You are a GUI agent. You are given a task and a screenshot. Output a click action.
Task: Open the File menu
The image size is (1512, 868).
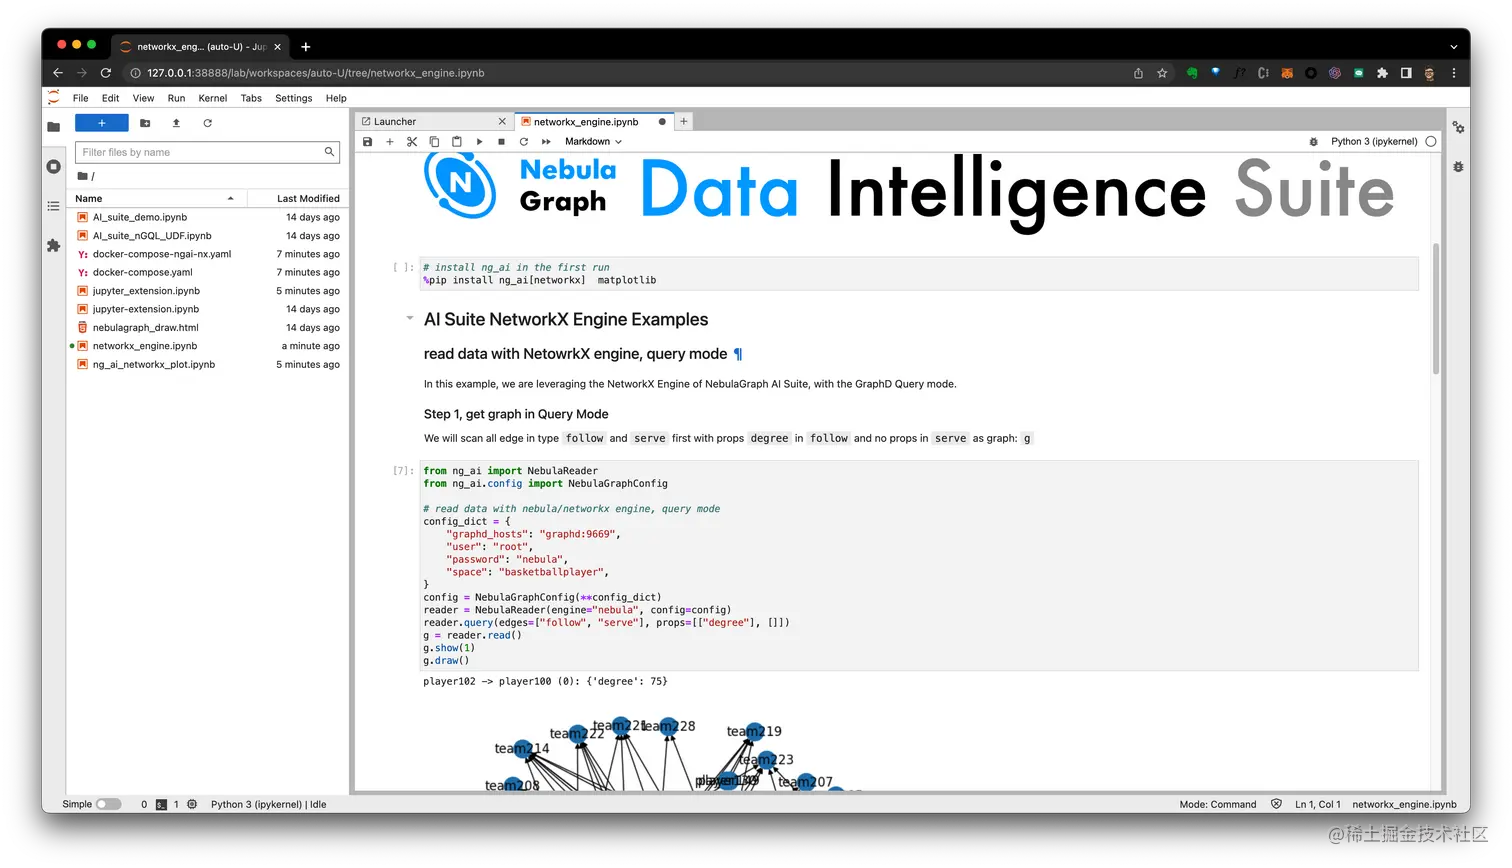(x=81, y=98)
